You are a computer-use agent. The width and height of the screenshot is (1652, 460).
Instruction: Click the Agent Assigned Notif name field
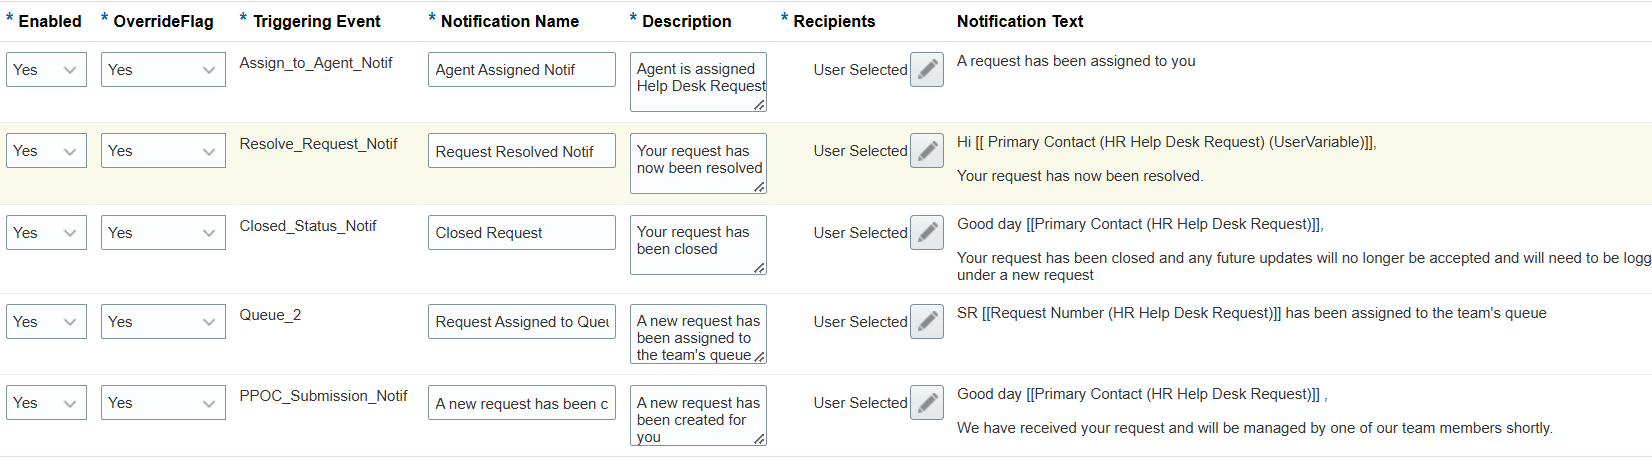point(522,70)
